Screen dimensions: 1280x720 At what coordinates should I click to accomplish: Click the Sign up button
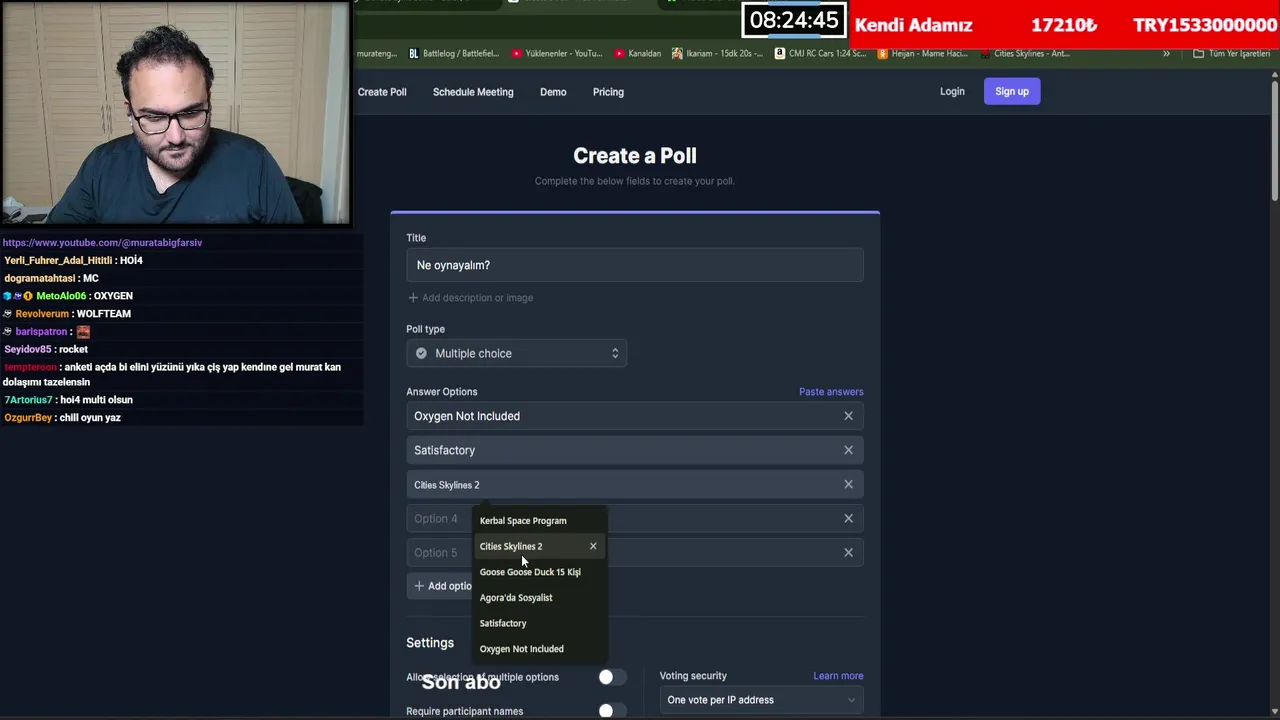point(1012,92)
